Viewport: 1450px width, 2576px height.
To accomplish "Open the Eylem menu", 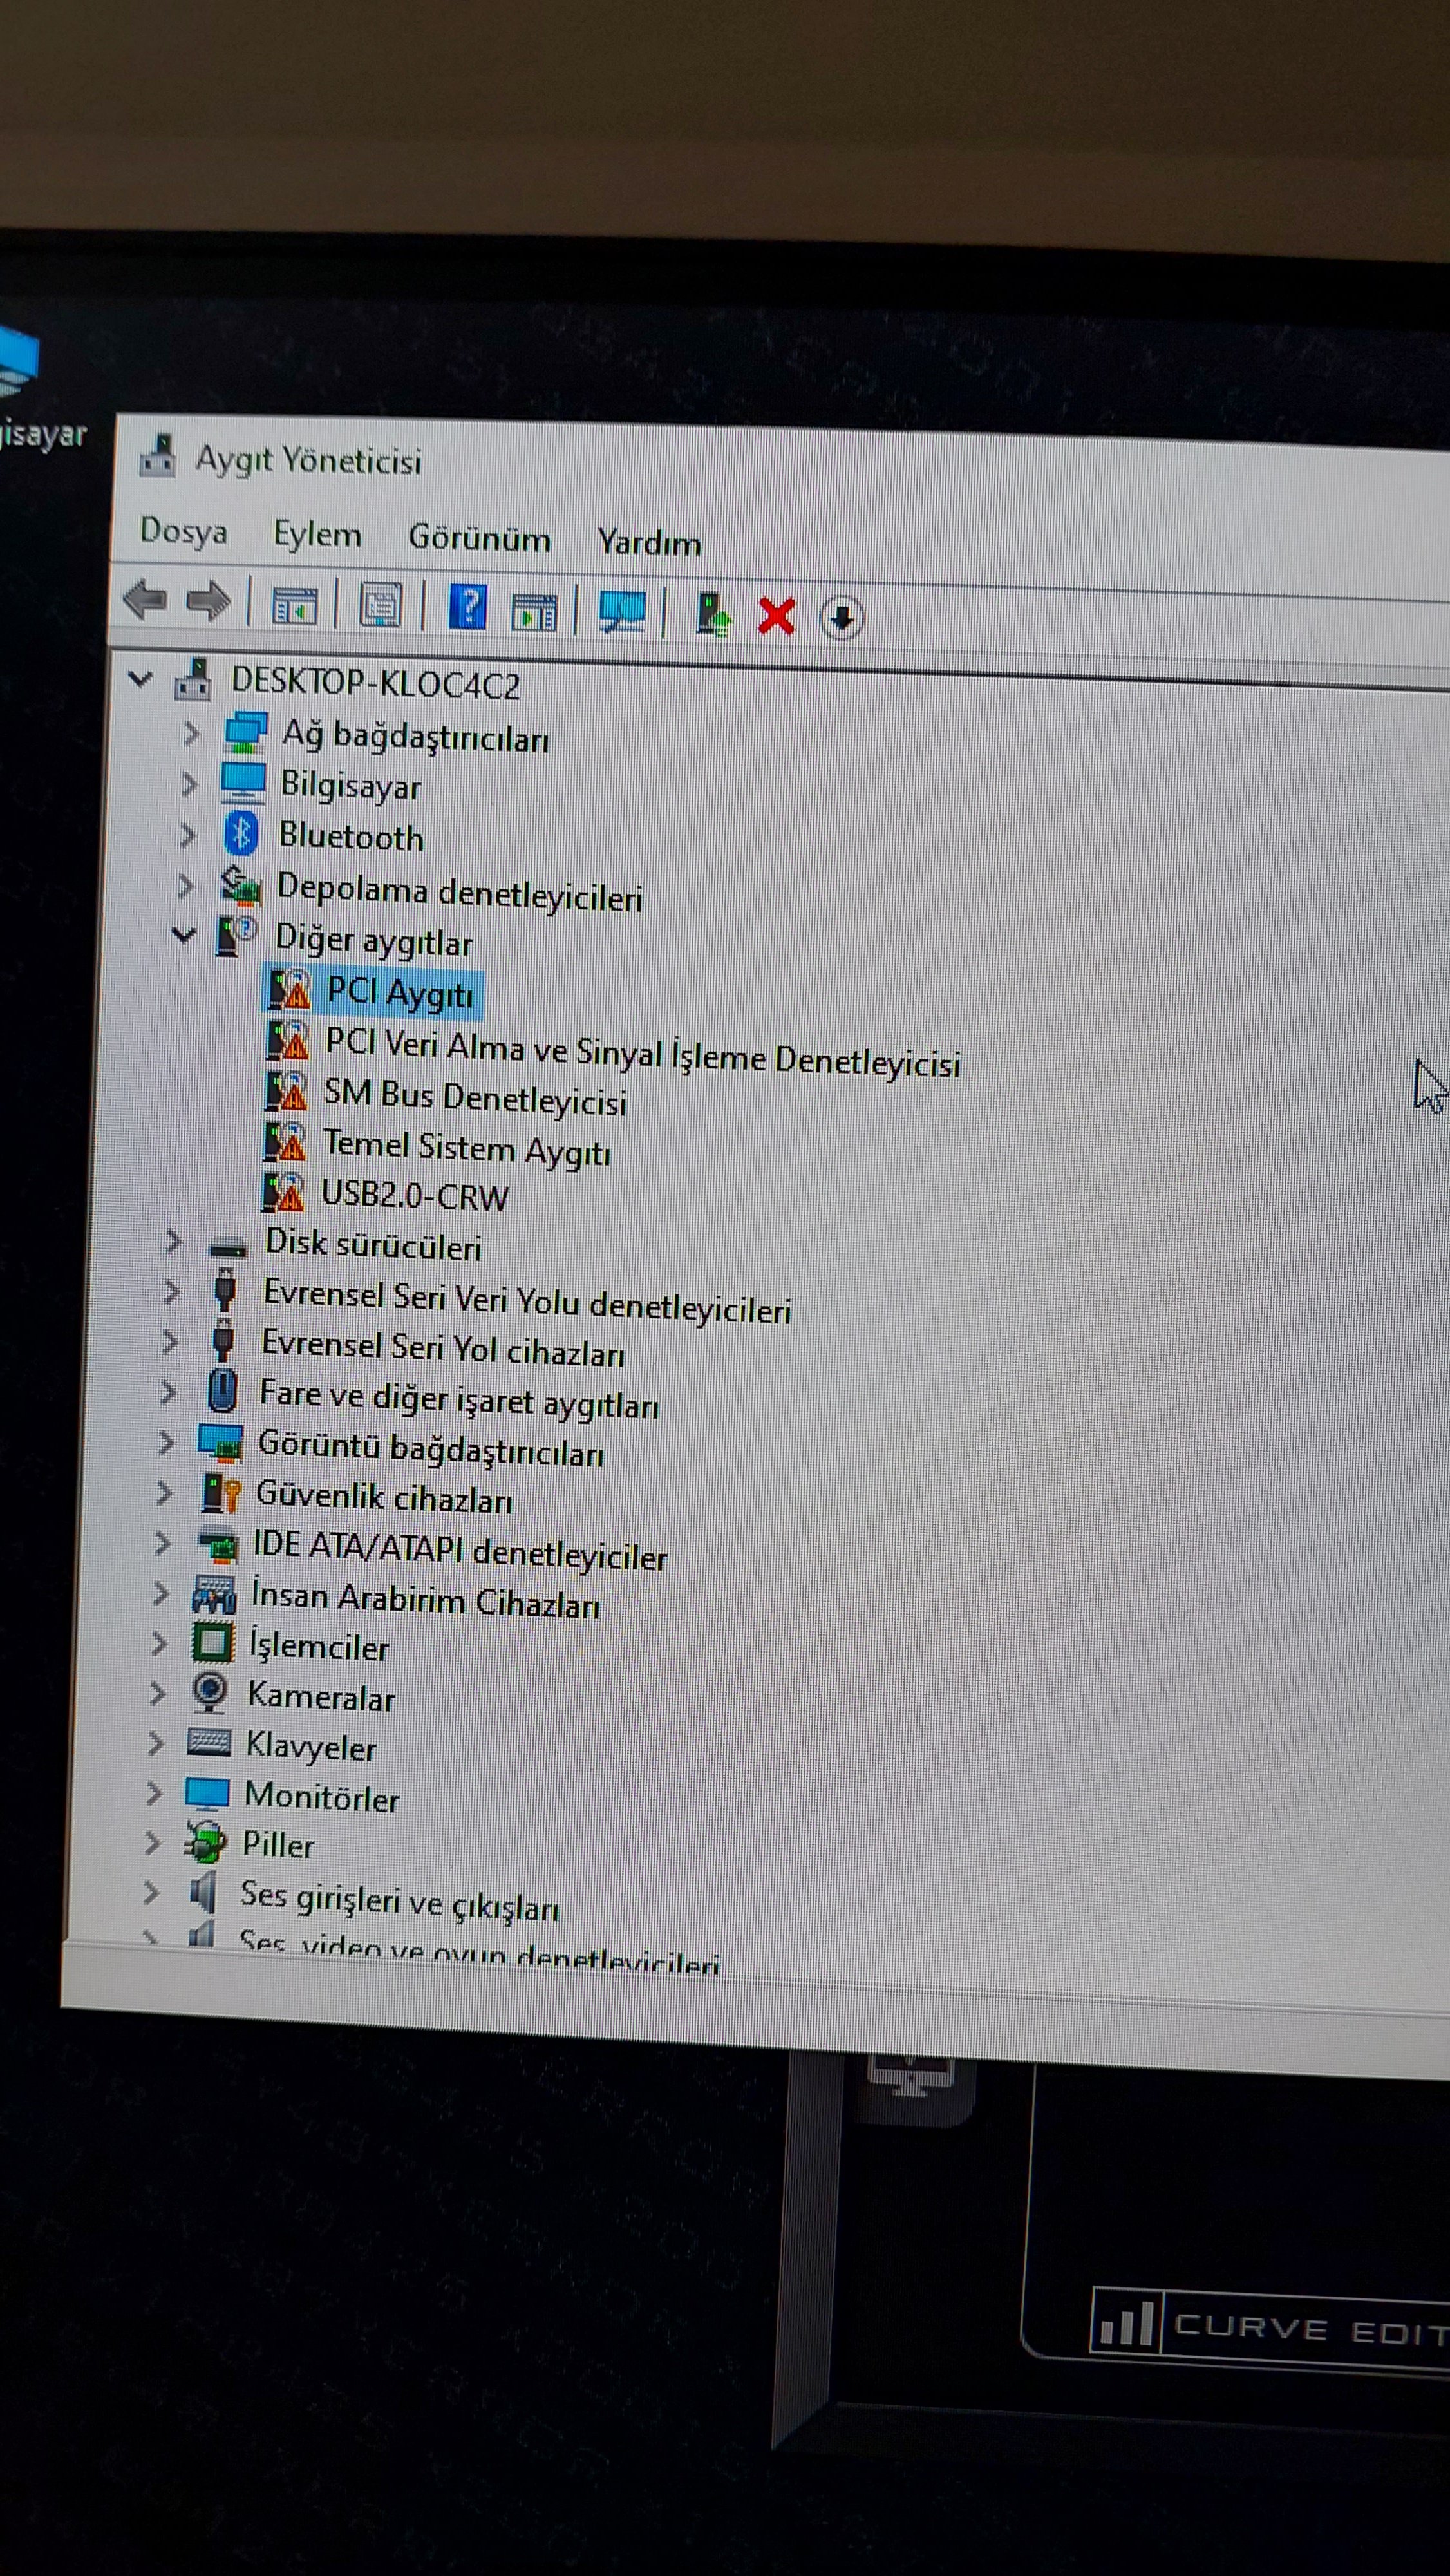I will pyautogui.click(x=317, y=535).
